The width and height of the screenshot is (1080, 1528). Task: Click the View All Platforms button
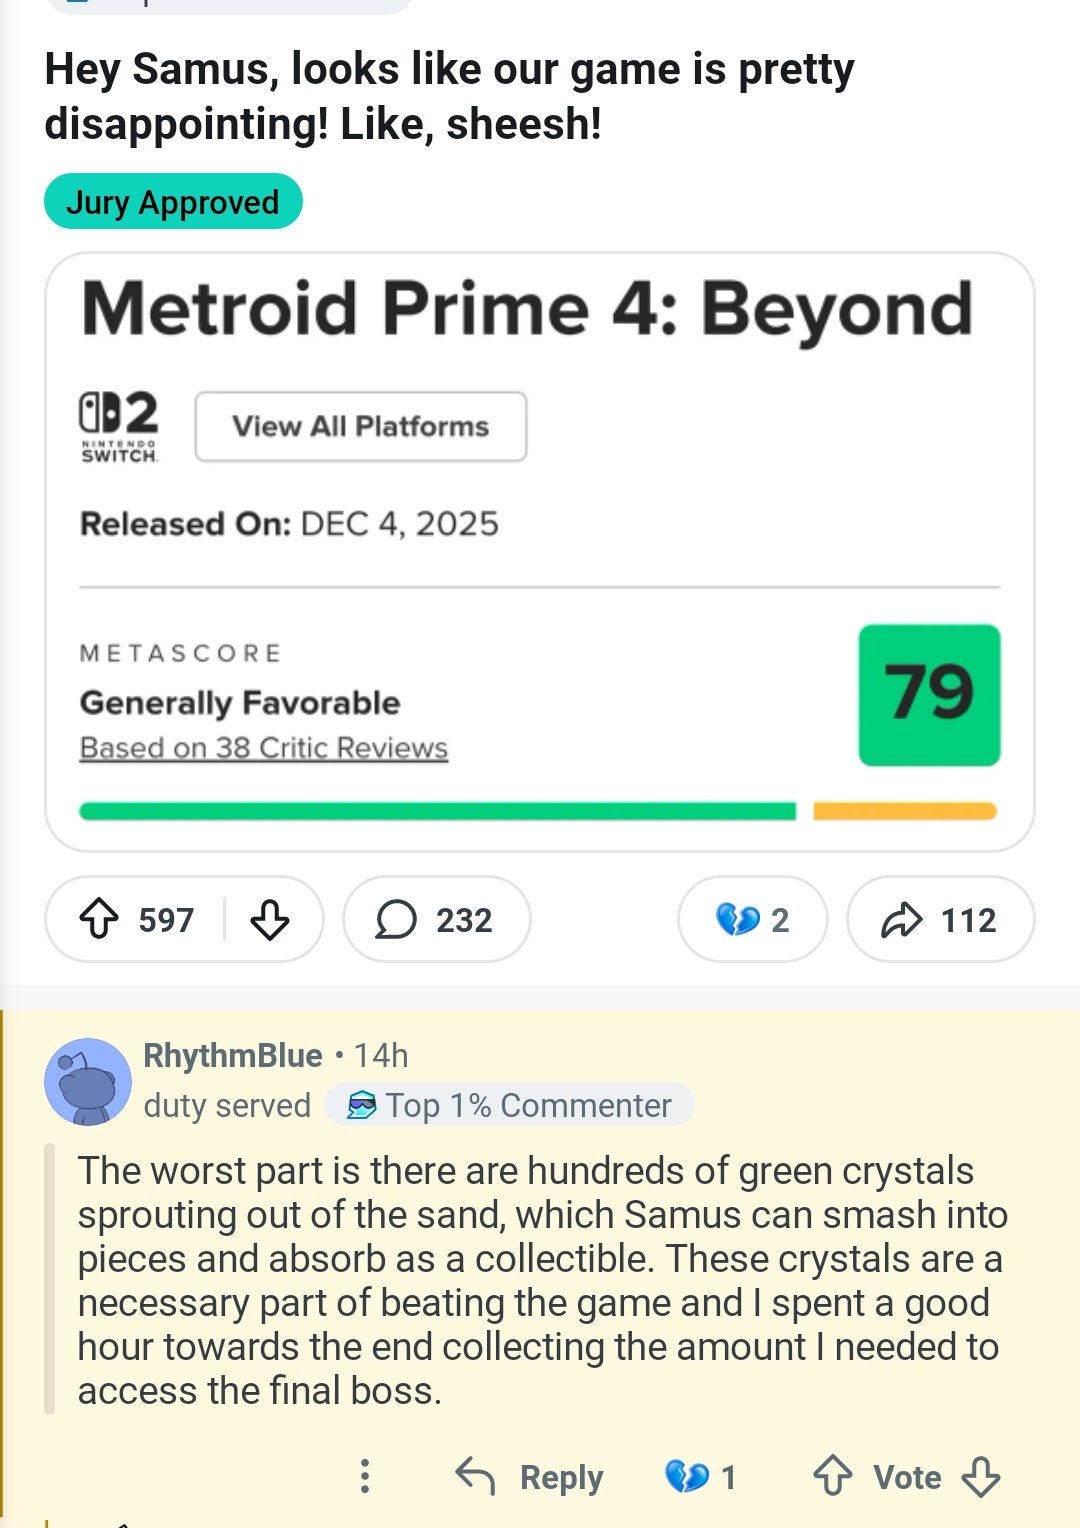pos(360,427)
